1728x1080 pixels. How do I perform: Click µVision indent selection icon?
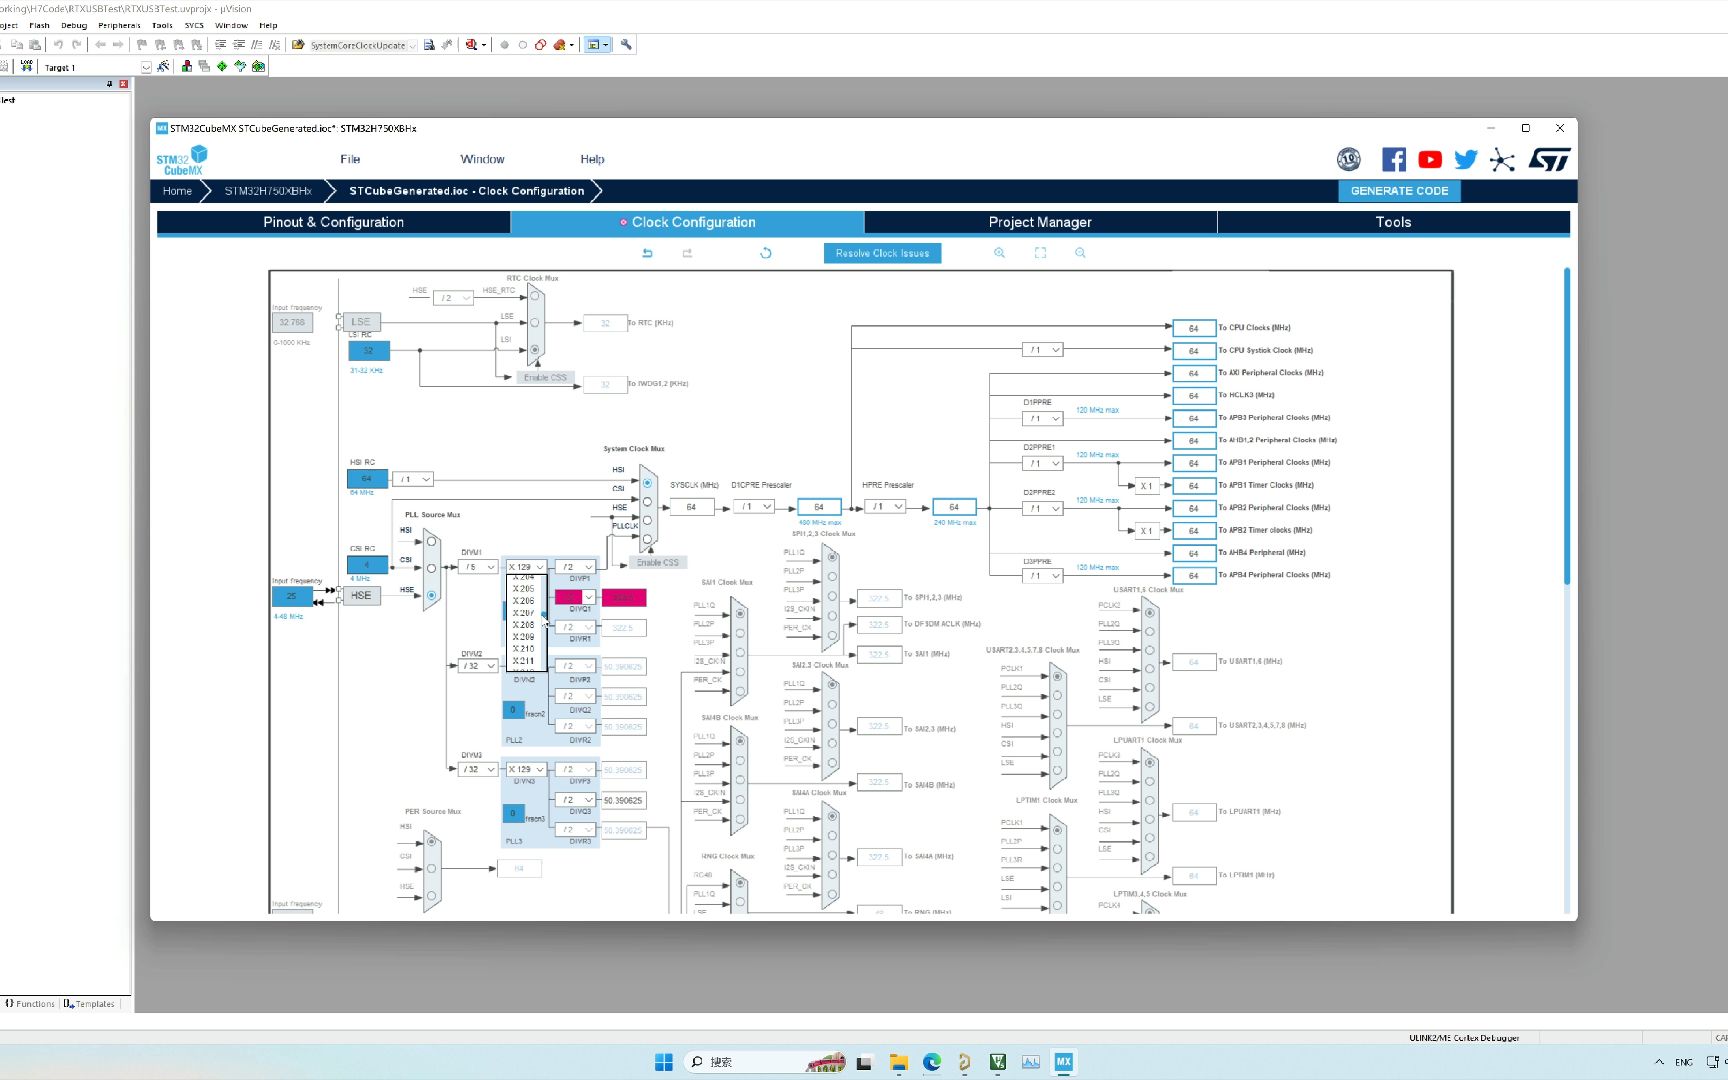(x=221, y=45)
